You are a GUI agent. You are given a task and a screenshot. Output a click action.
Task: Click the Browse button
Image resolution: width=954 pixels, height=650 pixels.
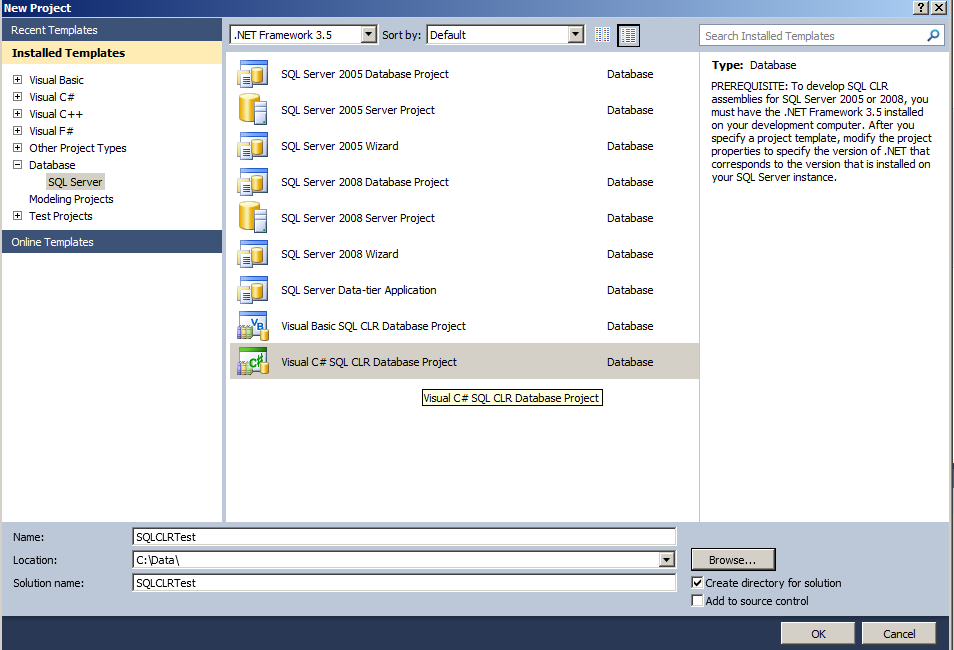(732, 560)
